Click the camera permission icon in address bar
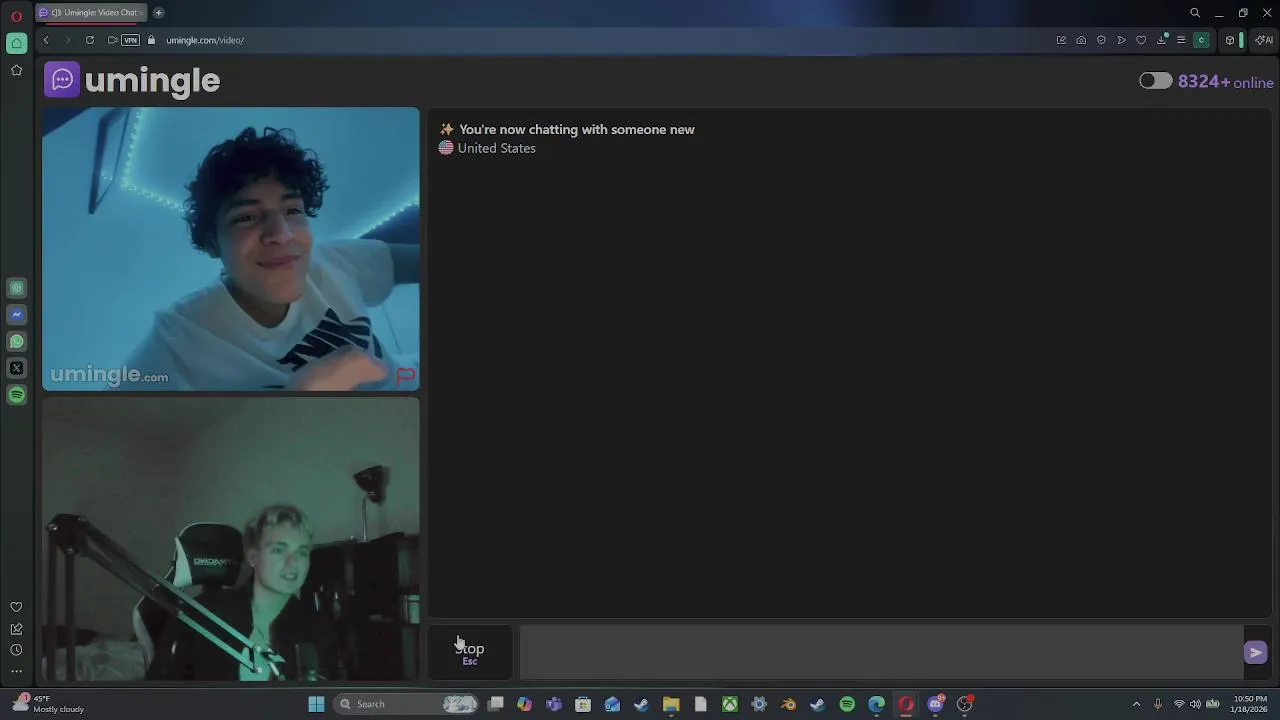Viewport: 1280px width, 720px height. [112, 40]
